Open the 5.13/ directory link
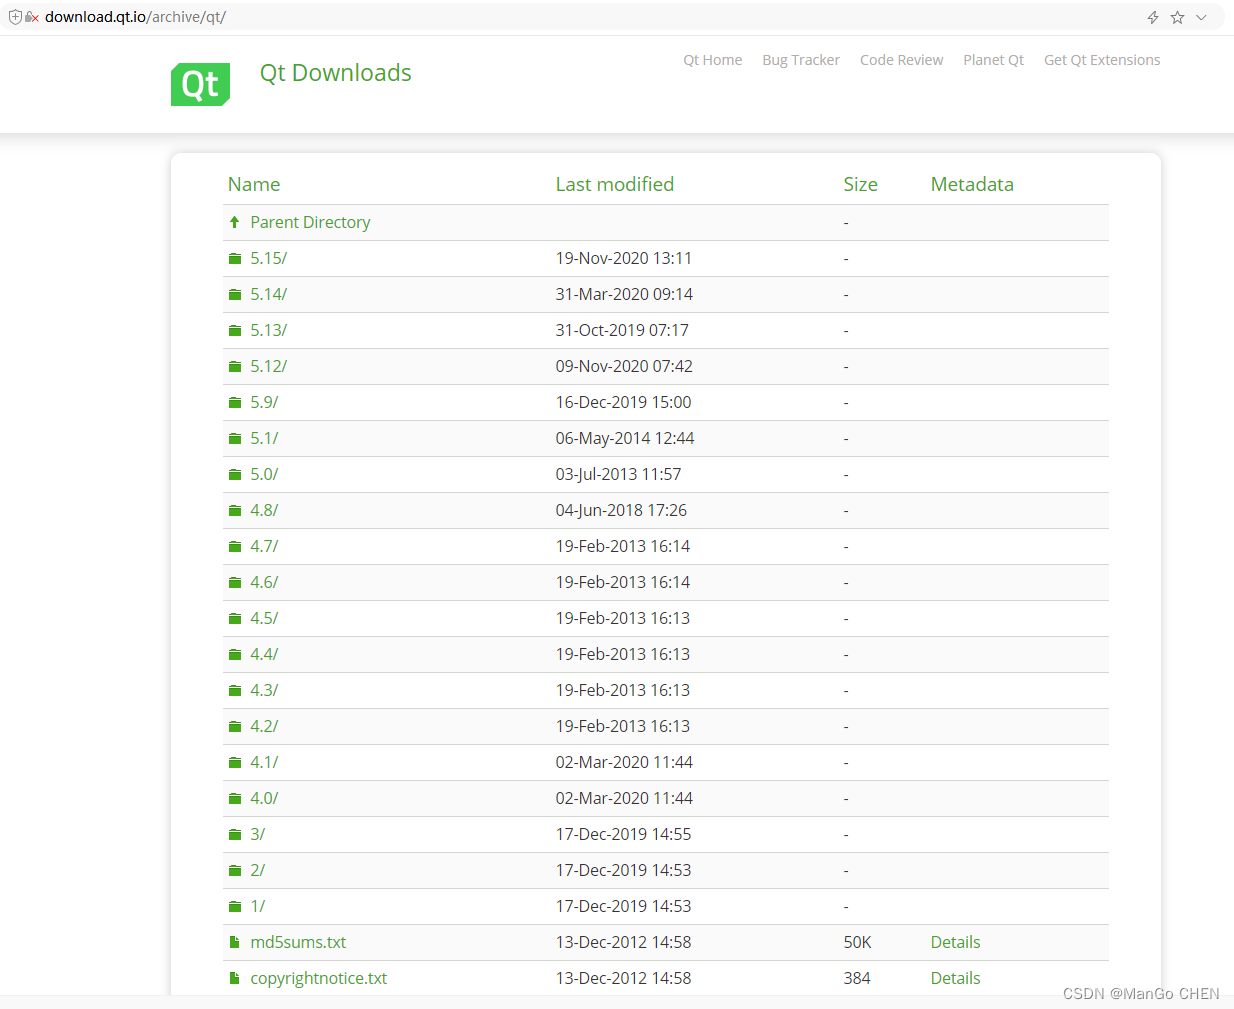 click(x=268, y=330)
